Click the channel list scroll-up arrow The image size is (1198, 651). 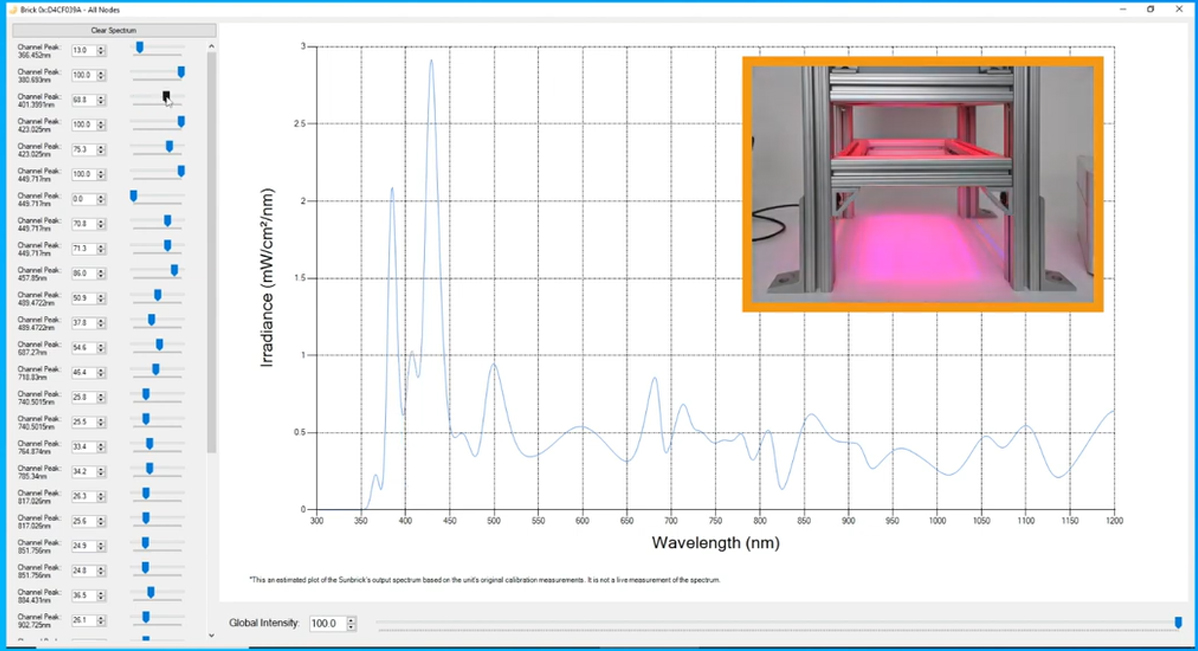click(x=212, y=47)
